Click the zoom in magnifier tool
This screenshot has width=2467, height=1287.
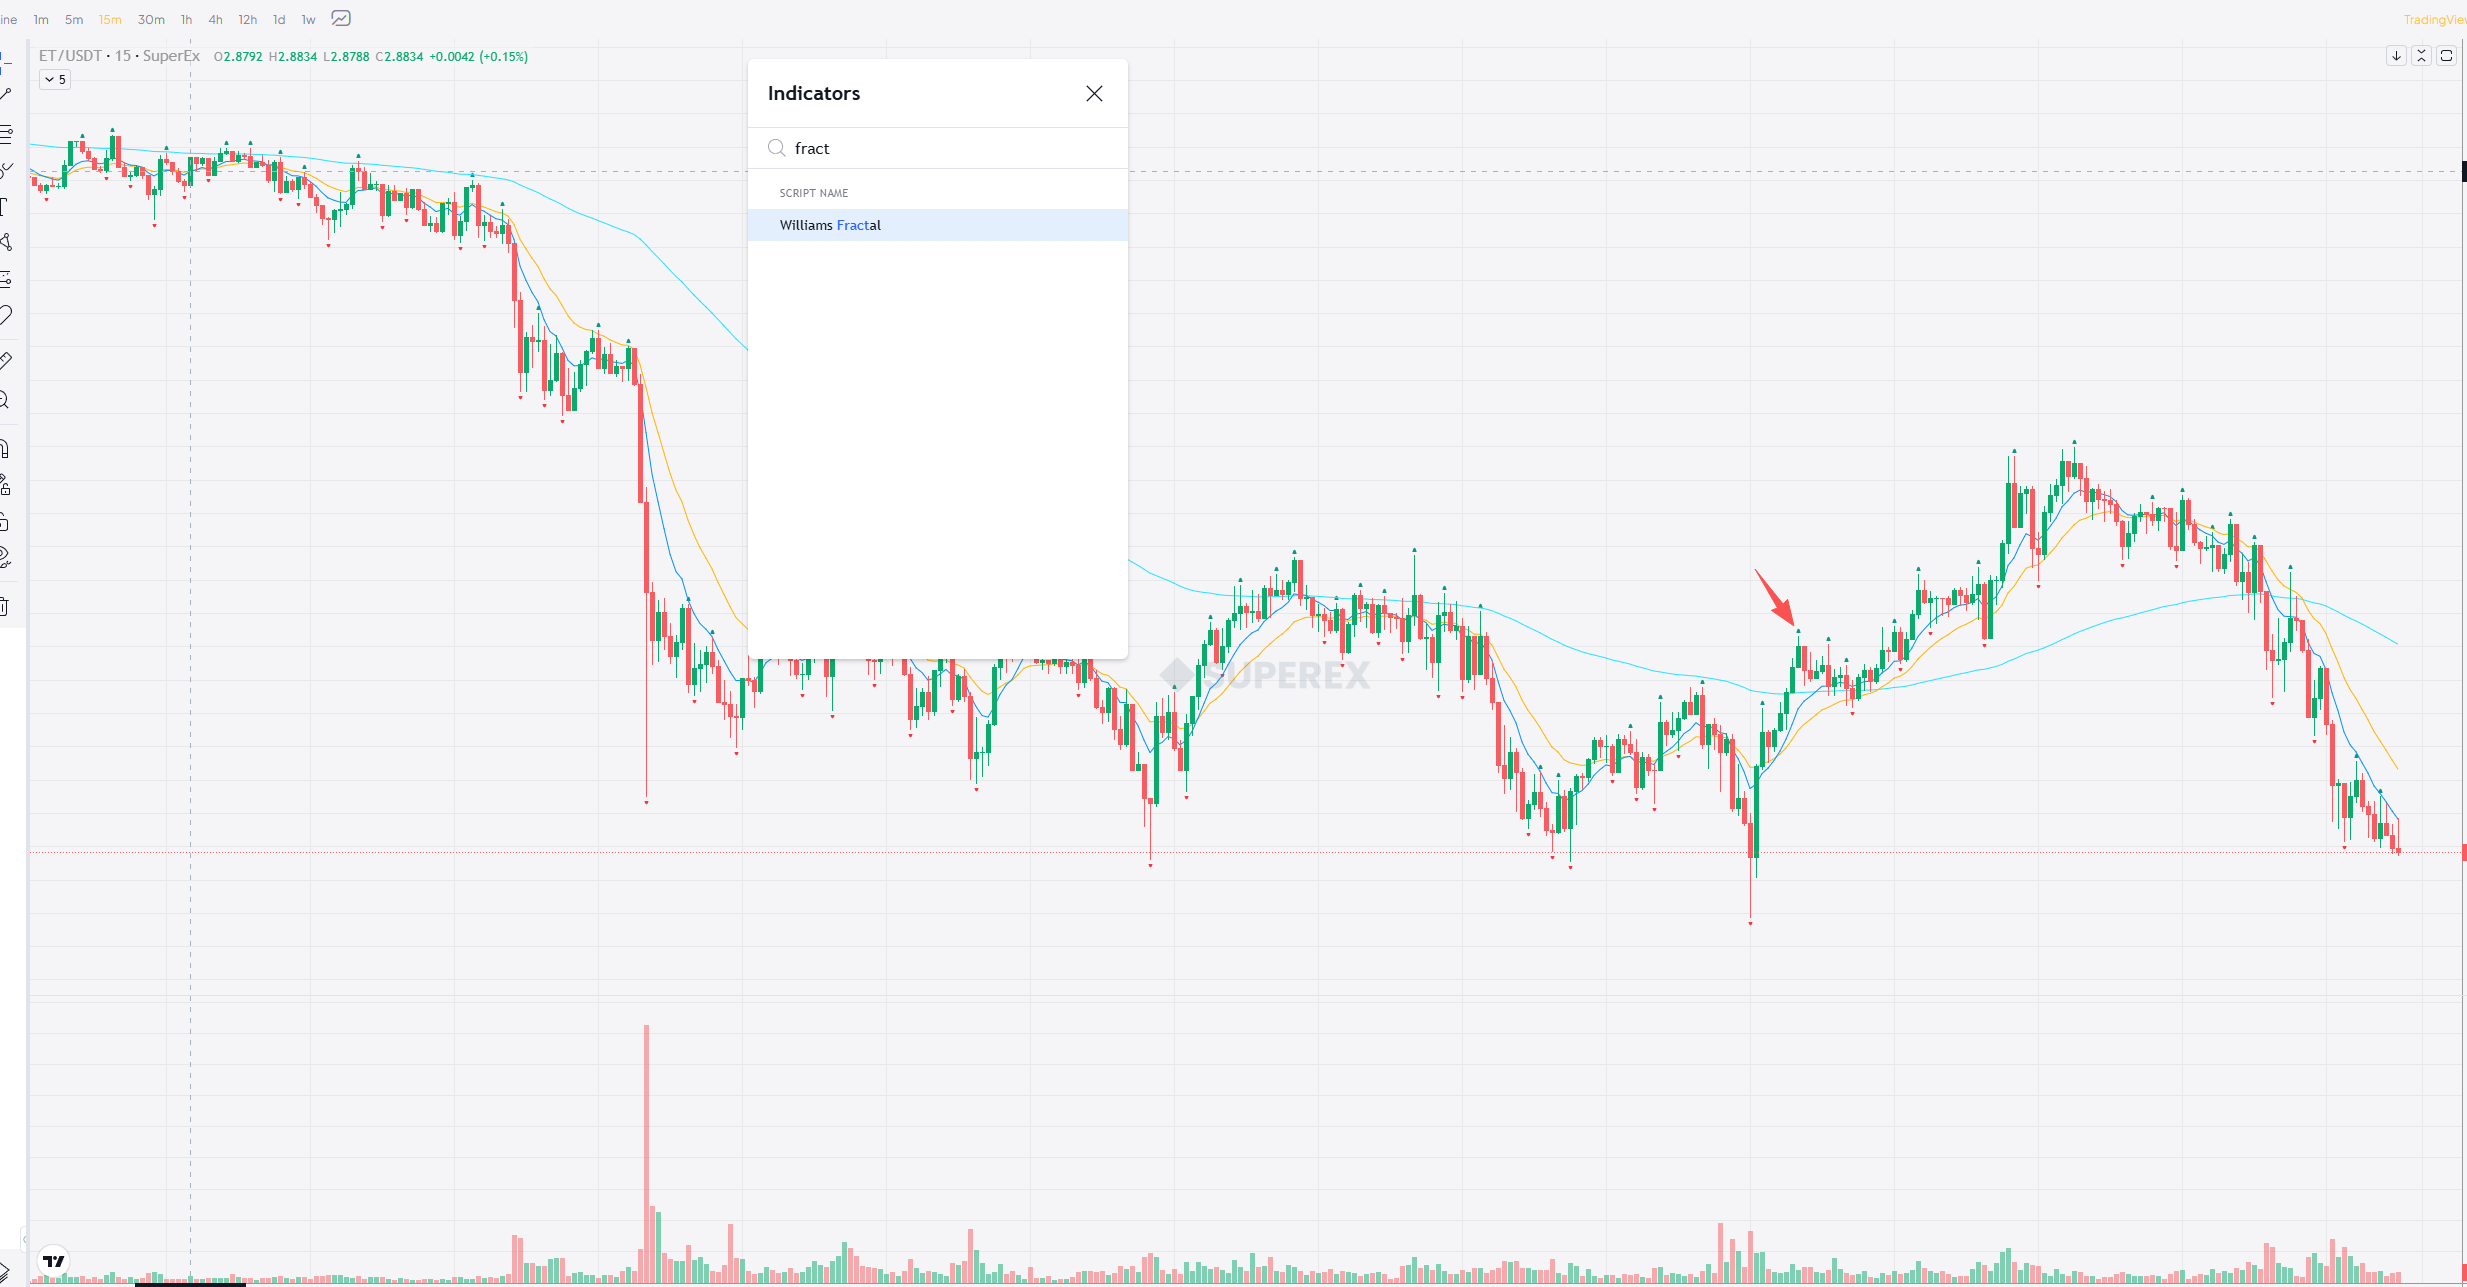pos(5,401)
